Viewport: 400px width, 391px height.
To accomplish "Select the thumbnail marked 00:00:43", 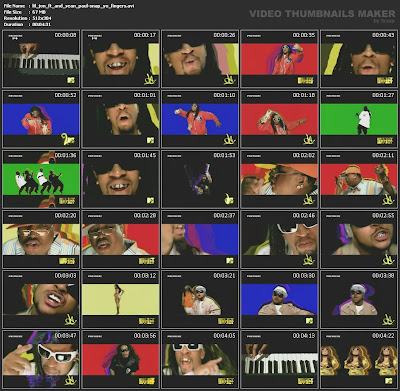I will coord(359,59).
